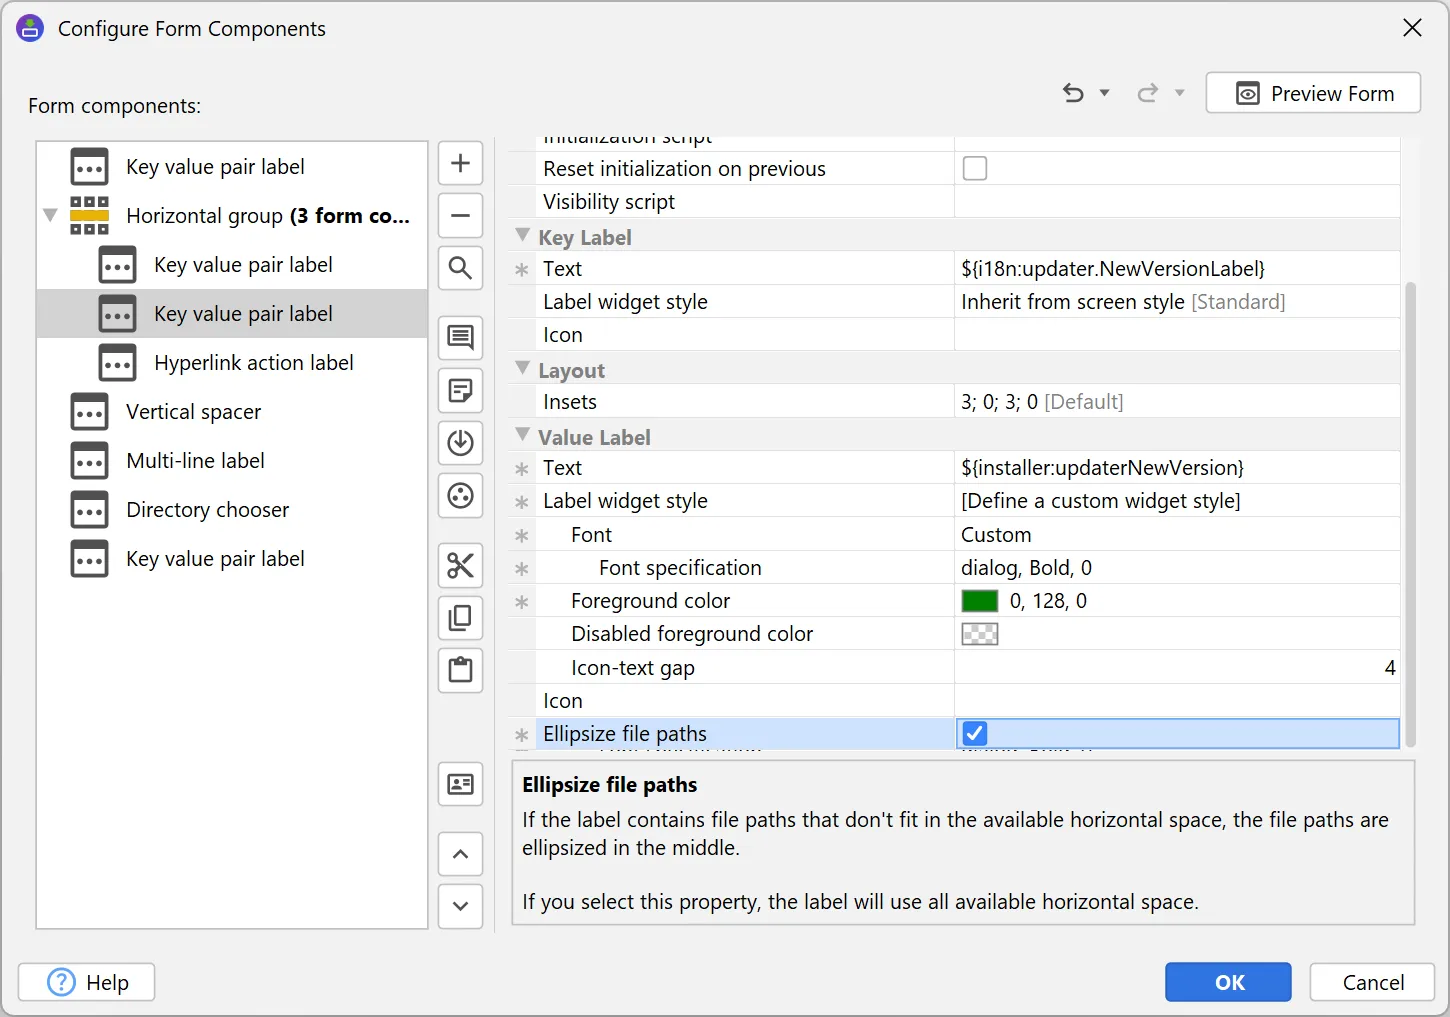Open the Font value set to Custom

(1177, 535)
